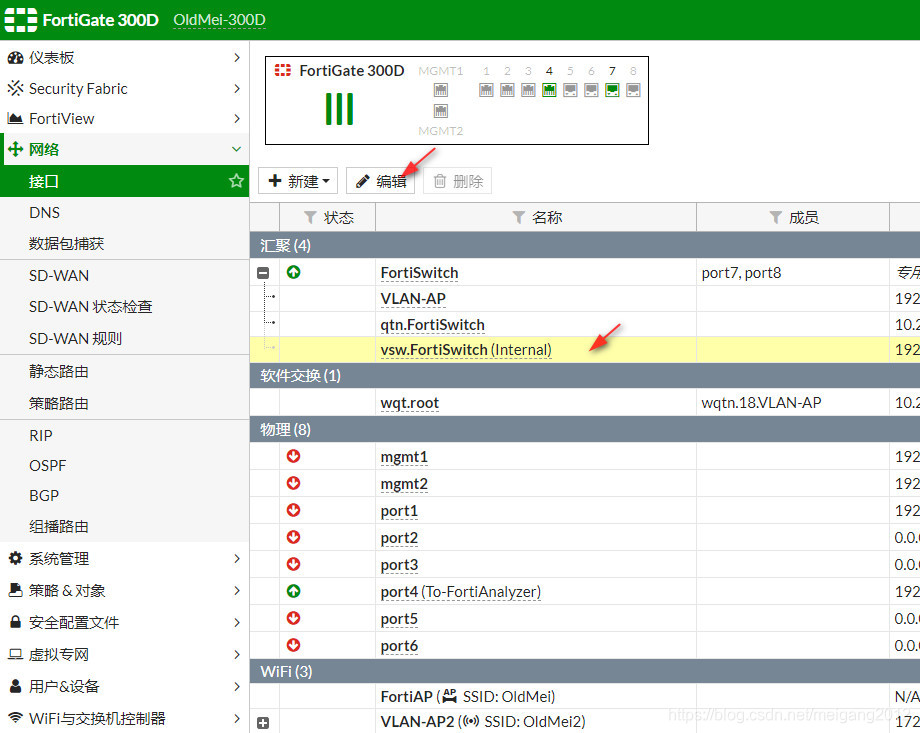Click port1 red down status icon

pos(293,510)
